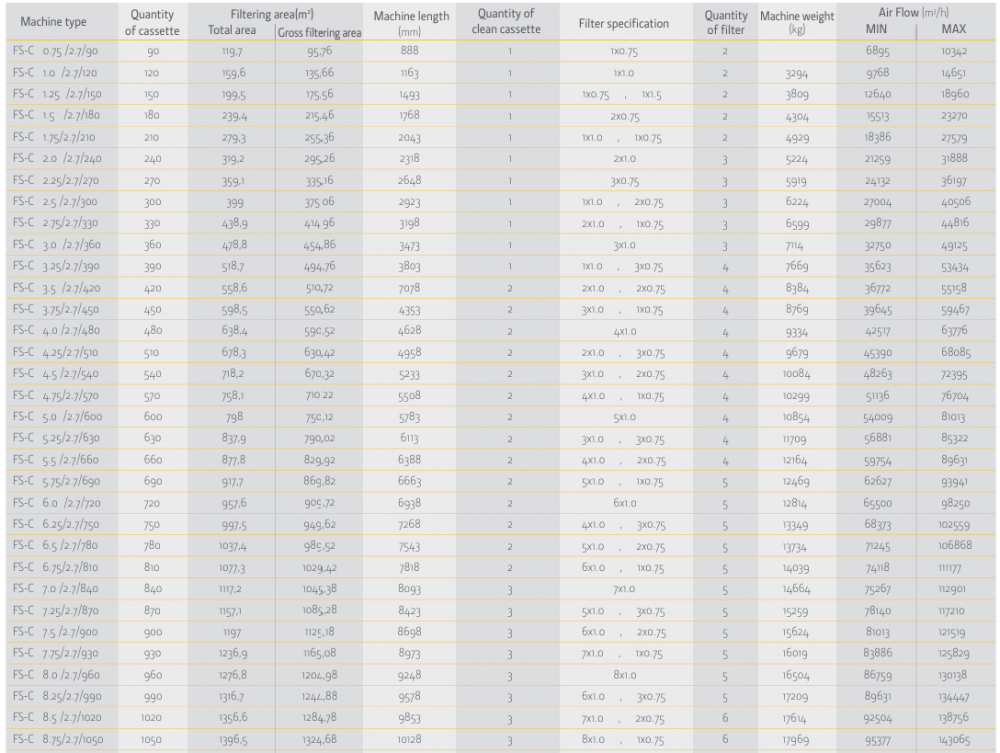This screenshot has width=1000, height=753.
Task: Click MAX air flow value "106868"
Action: [x=954, y=546]
